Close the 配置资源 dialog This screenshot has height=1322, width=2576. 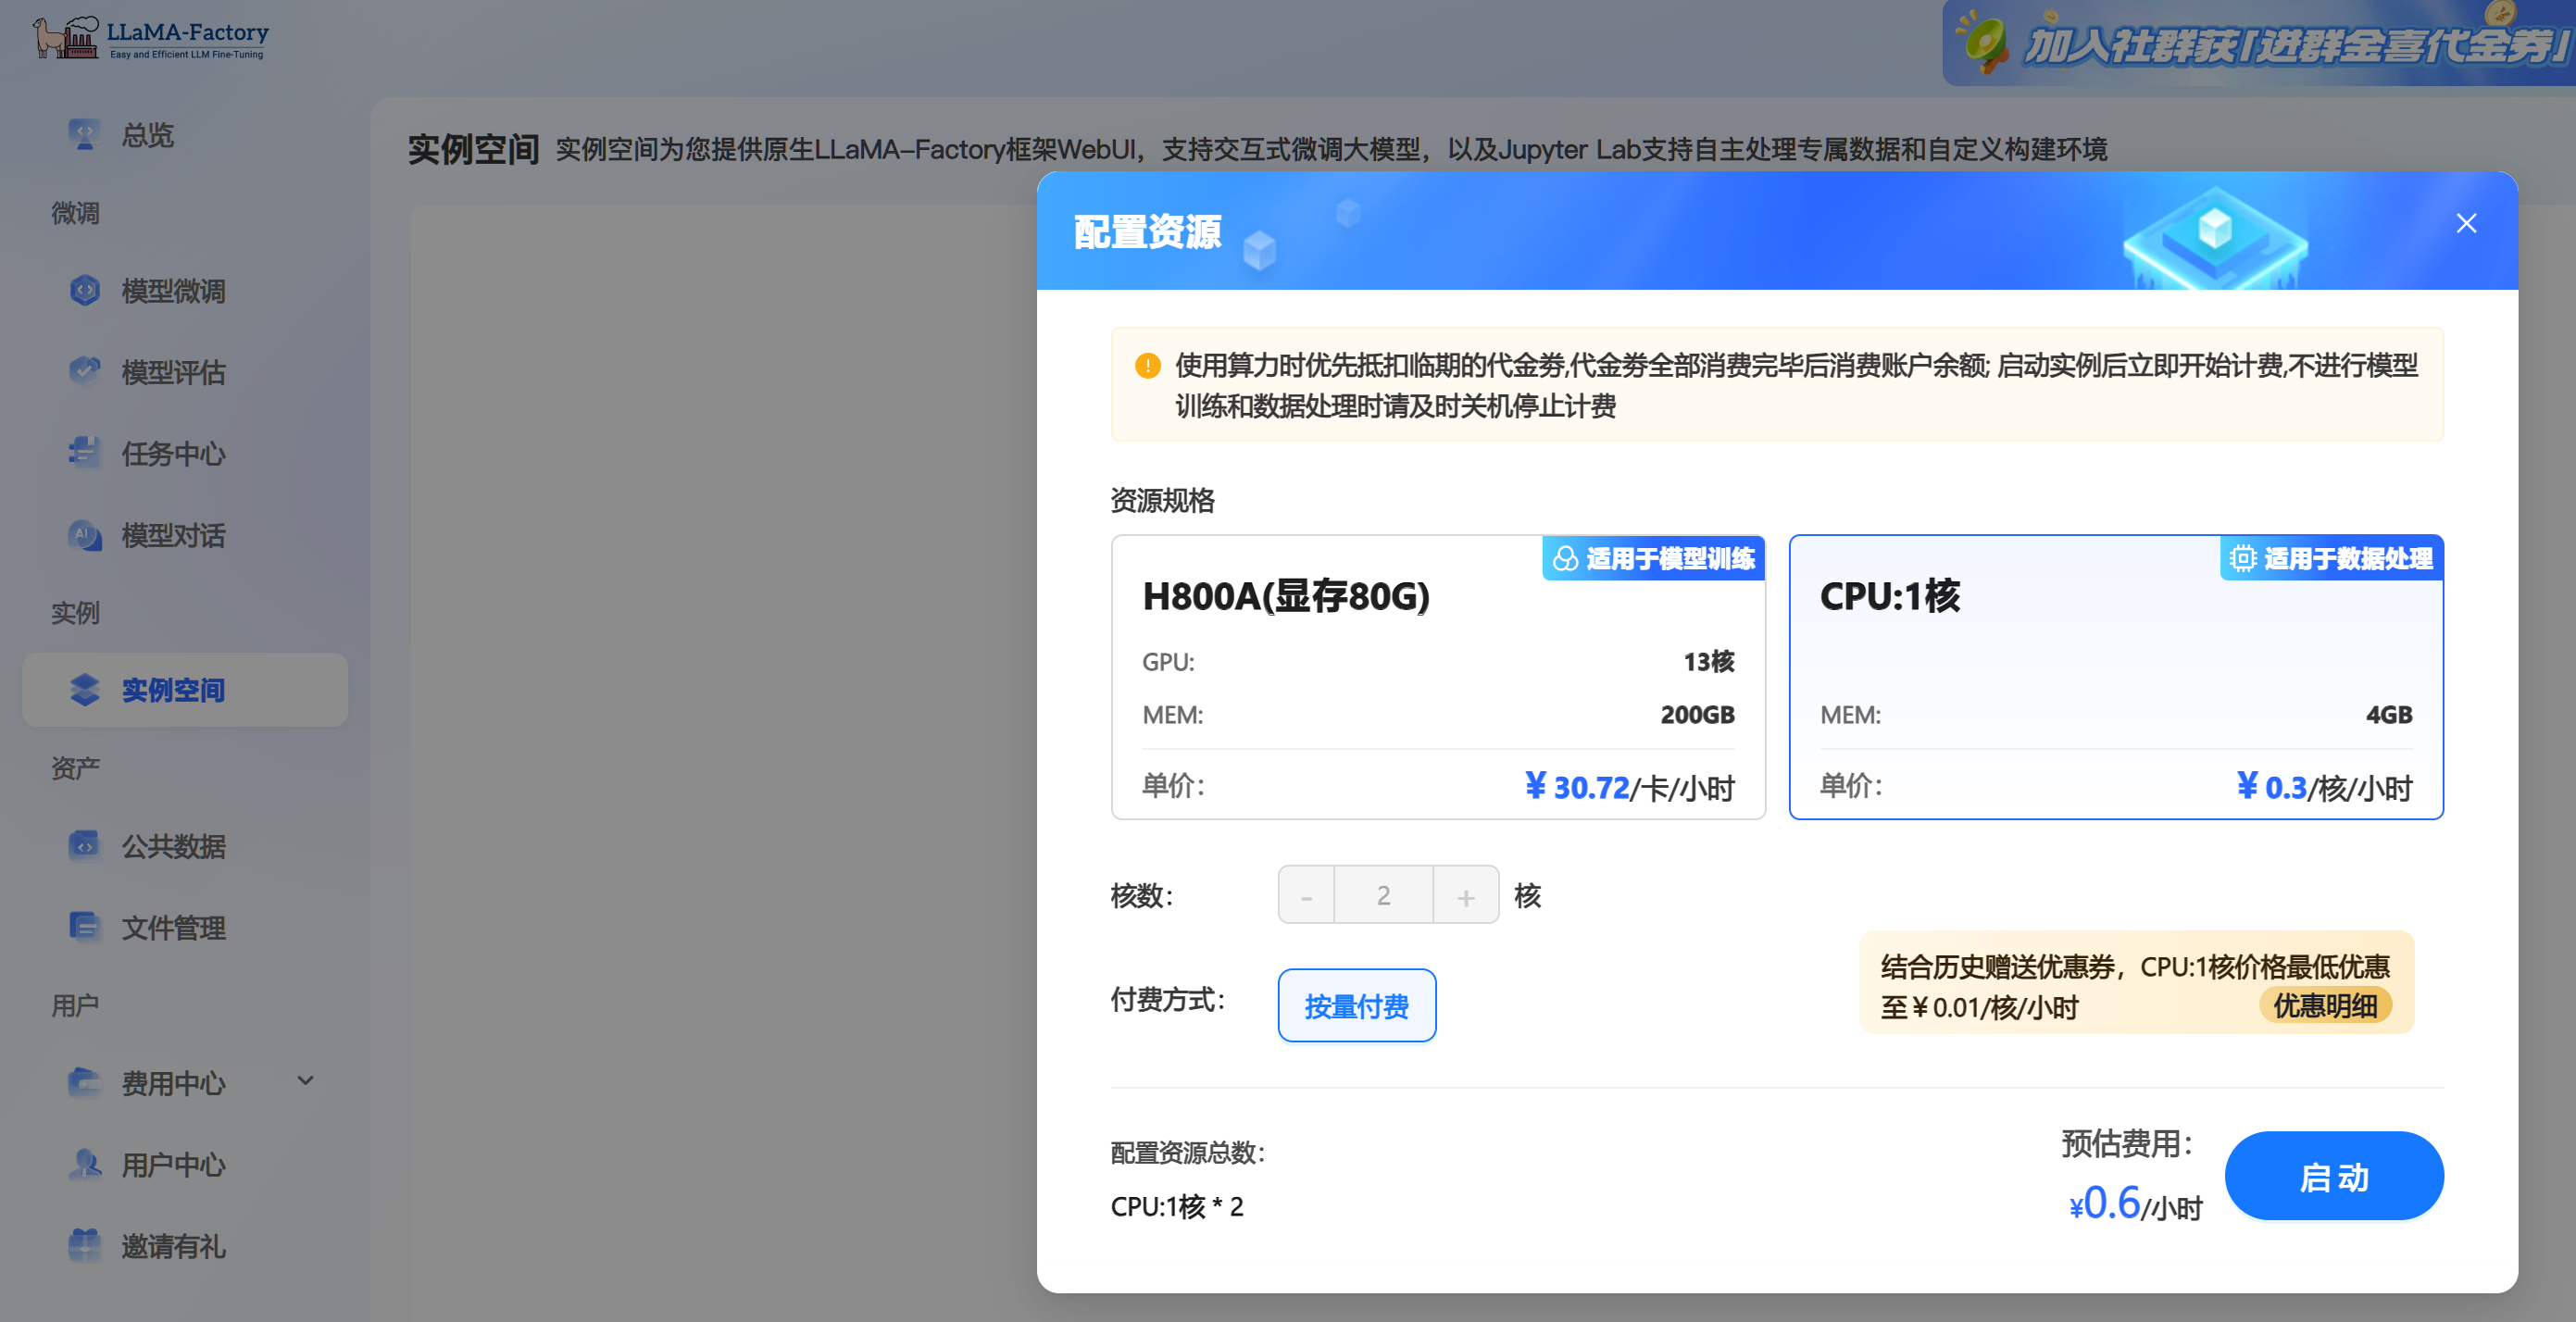coord(2466,223)
